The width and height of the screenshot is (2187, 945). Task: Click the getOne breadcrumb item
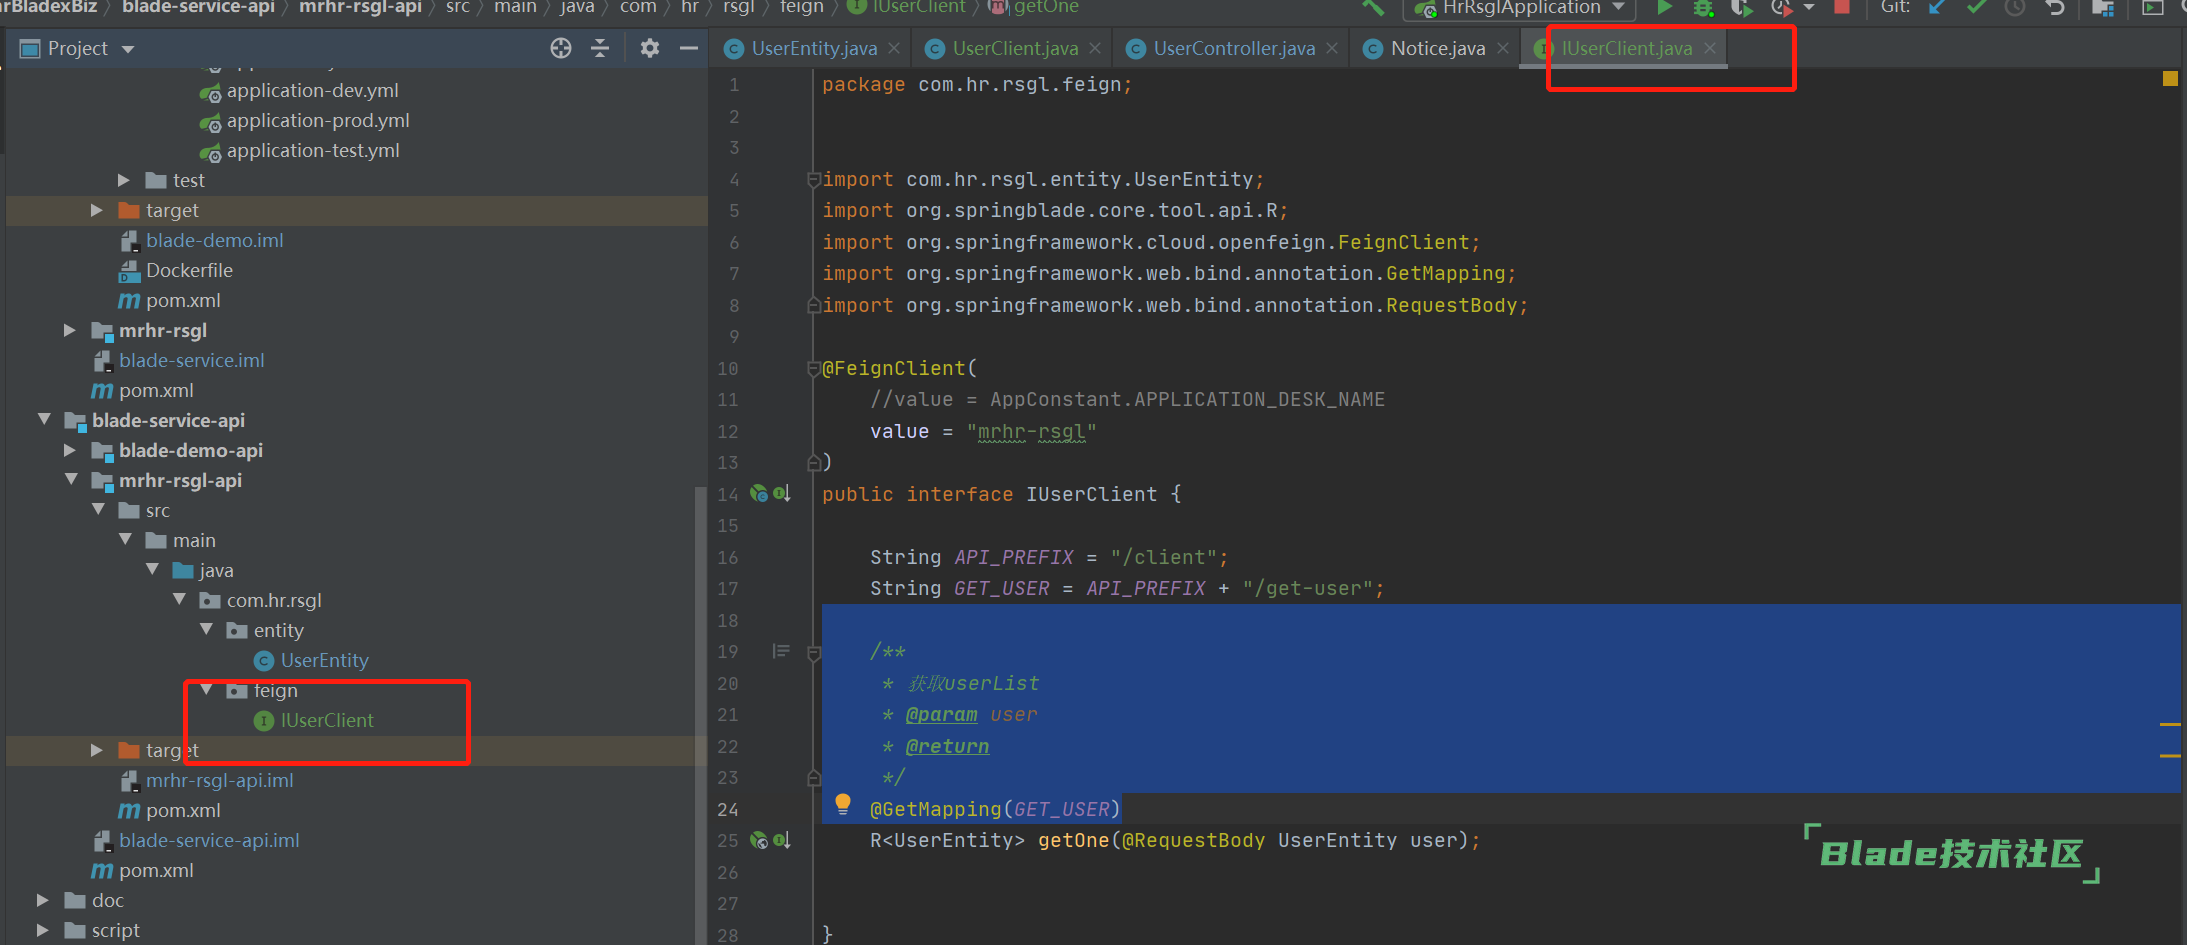pyautogui.click(x=1034, y=8)
